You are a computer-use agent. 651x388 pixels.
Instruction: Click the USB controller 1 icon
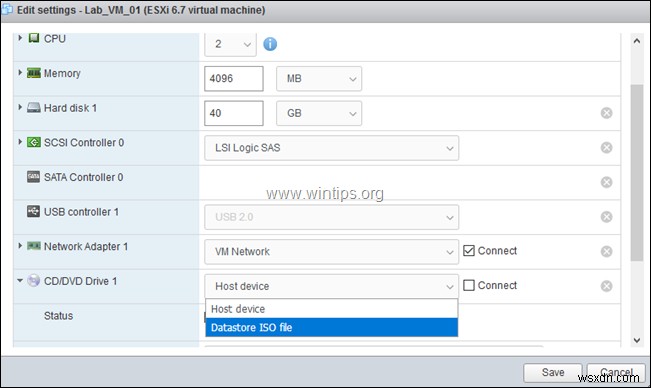point(34,211)
